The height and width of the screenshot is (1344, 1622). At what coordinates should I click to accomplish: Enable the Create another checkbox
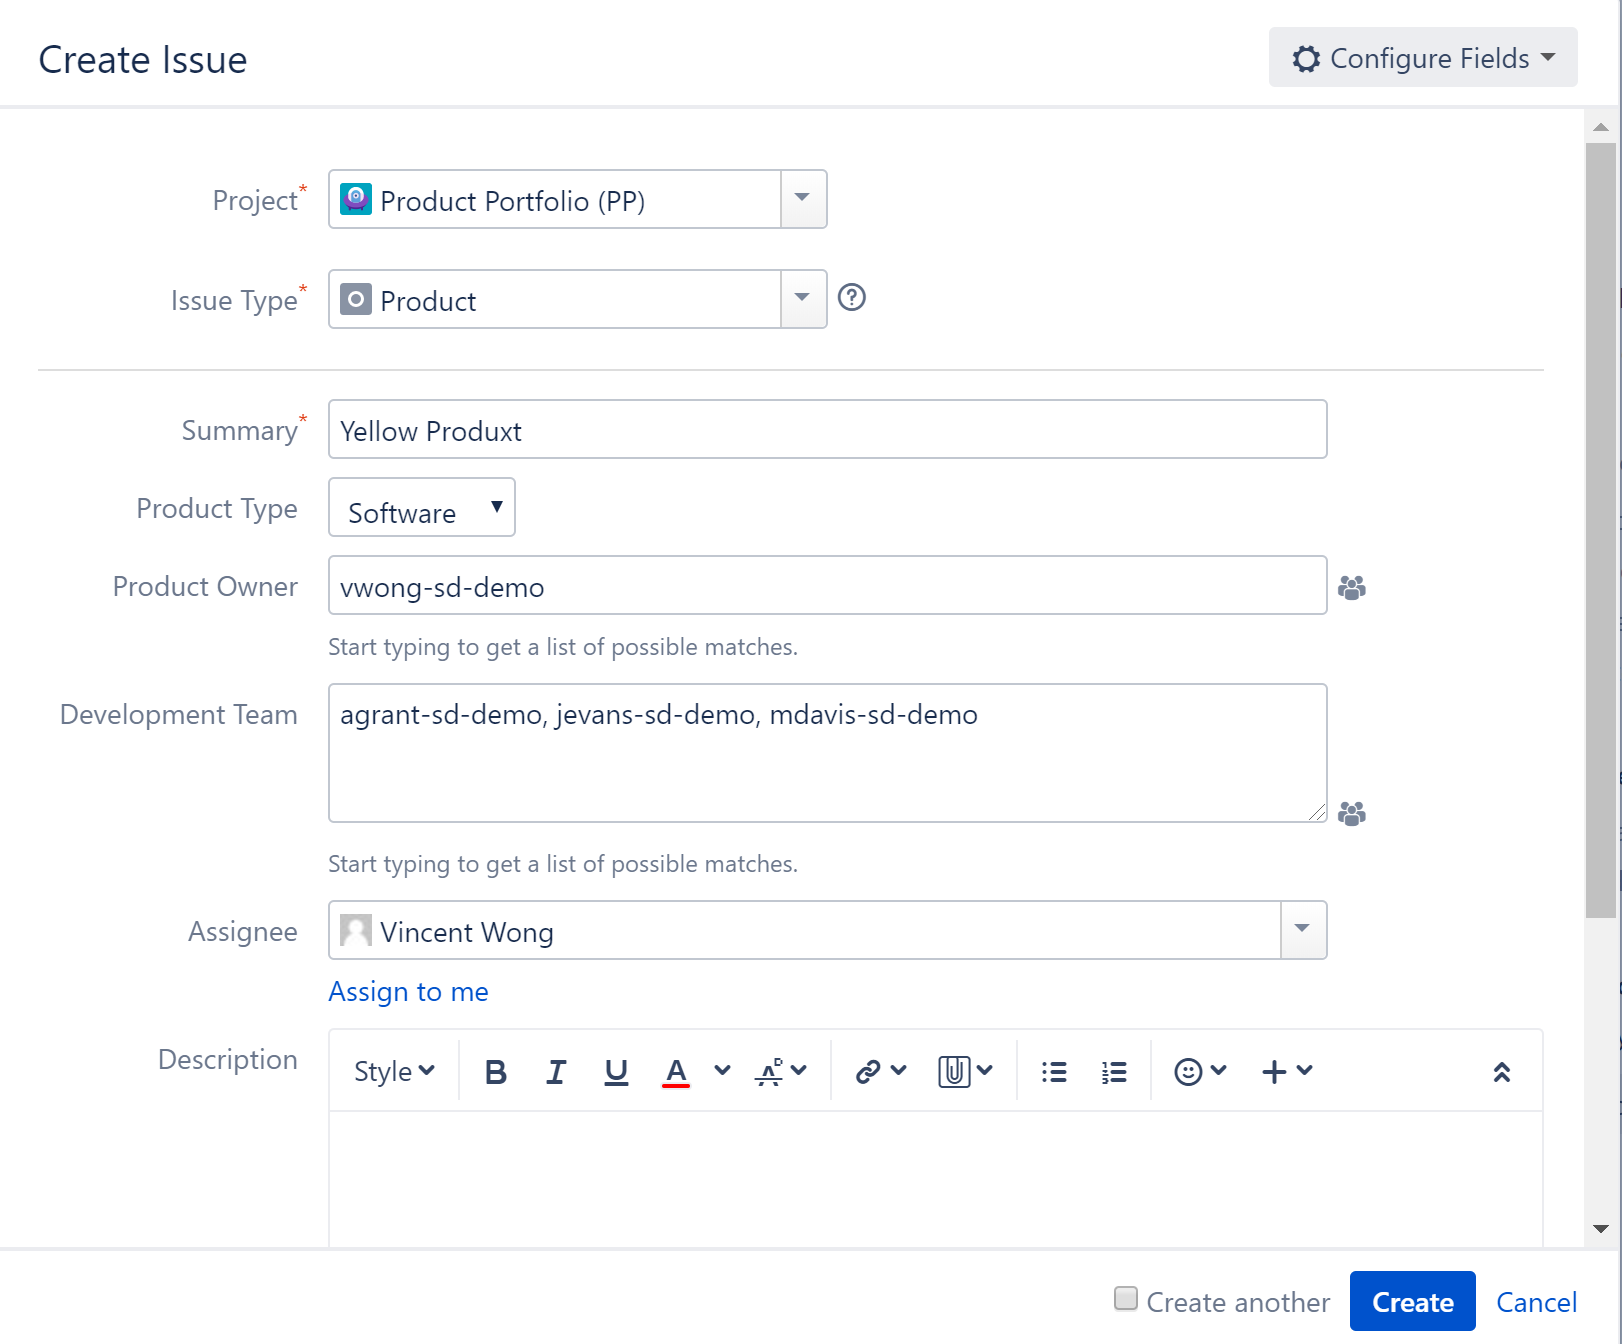pos(1126,1299)
